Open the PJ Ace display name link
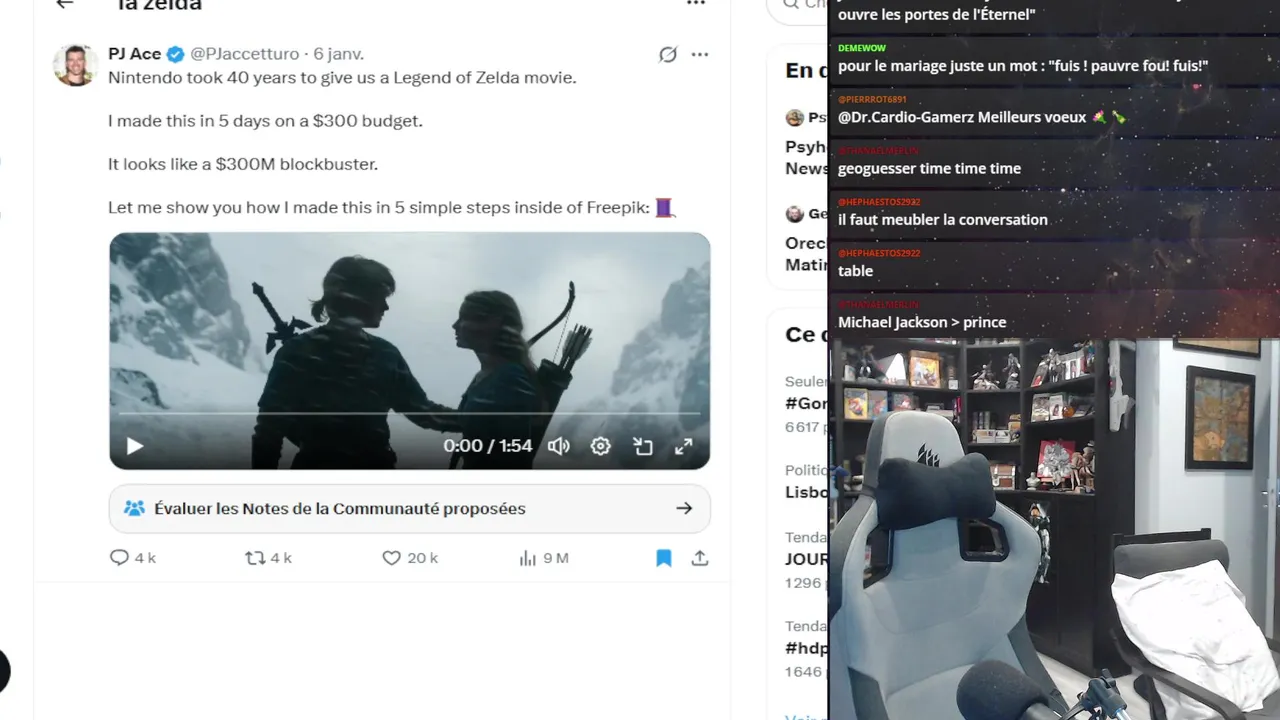Viewport: 1280px width, 720px height. [135, 54]
